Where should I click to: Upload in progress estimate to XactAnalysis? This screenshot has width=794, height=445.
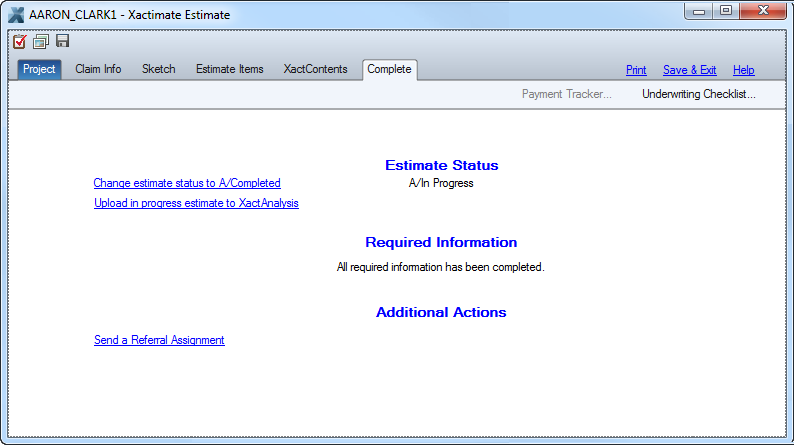click(196, 204)
